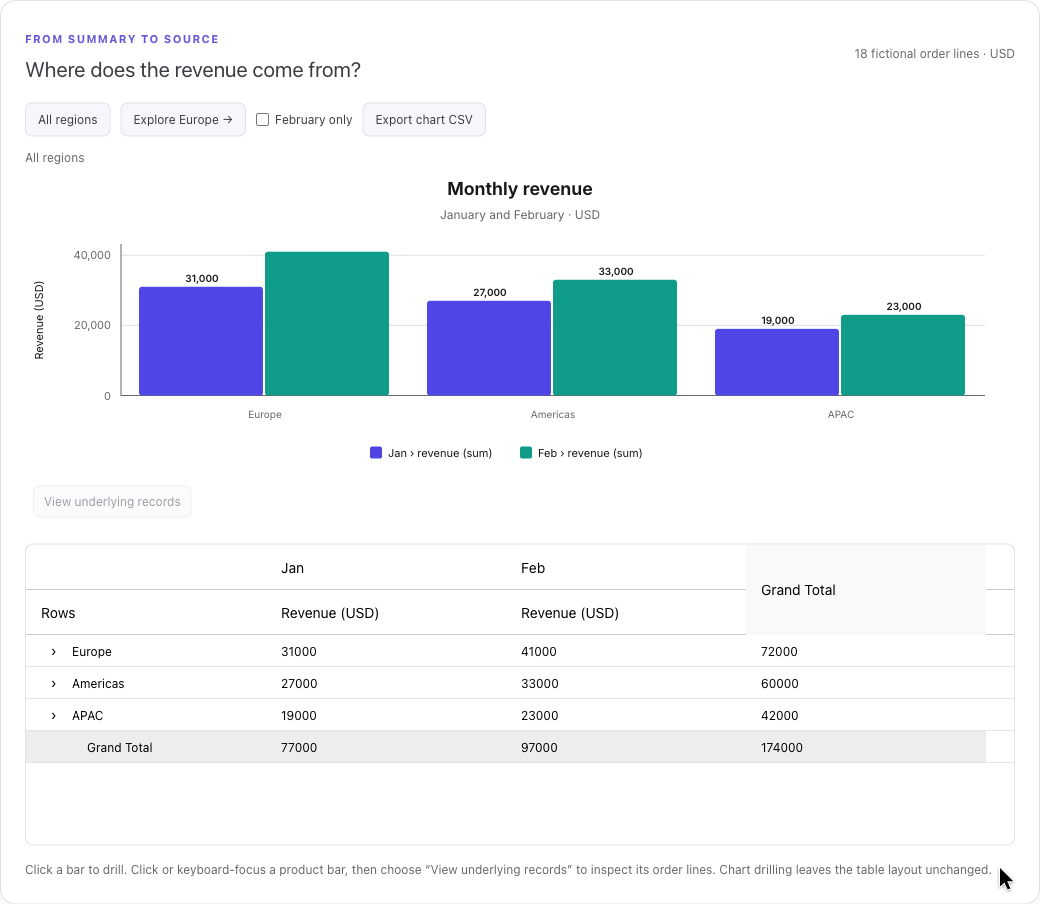Select Americas January bar labeled 27,000
The height and width of the screenshot is (904, 1040).
click(489, 348)
